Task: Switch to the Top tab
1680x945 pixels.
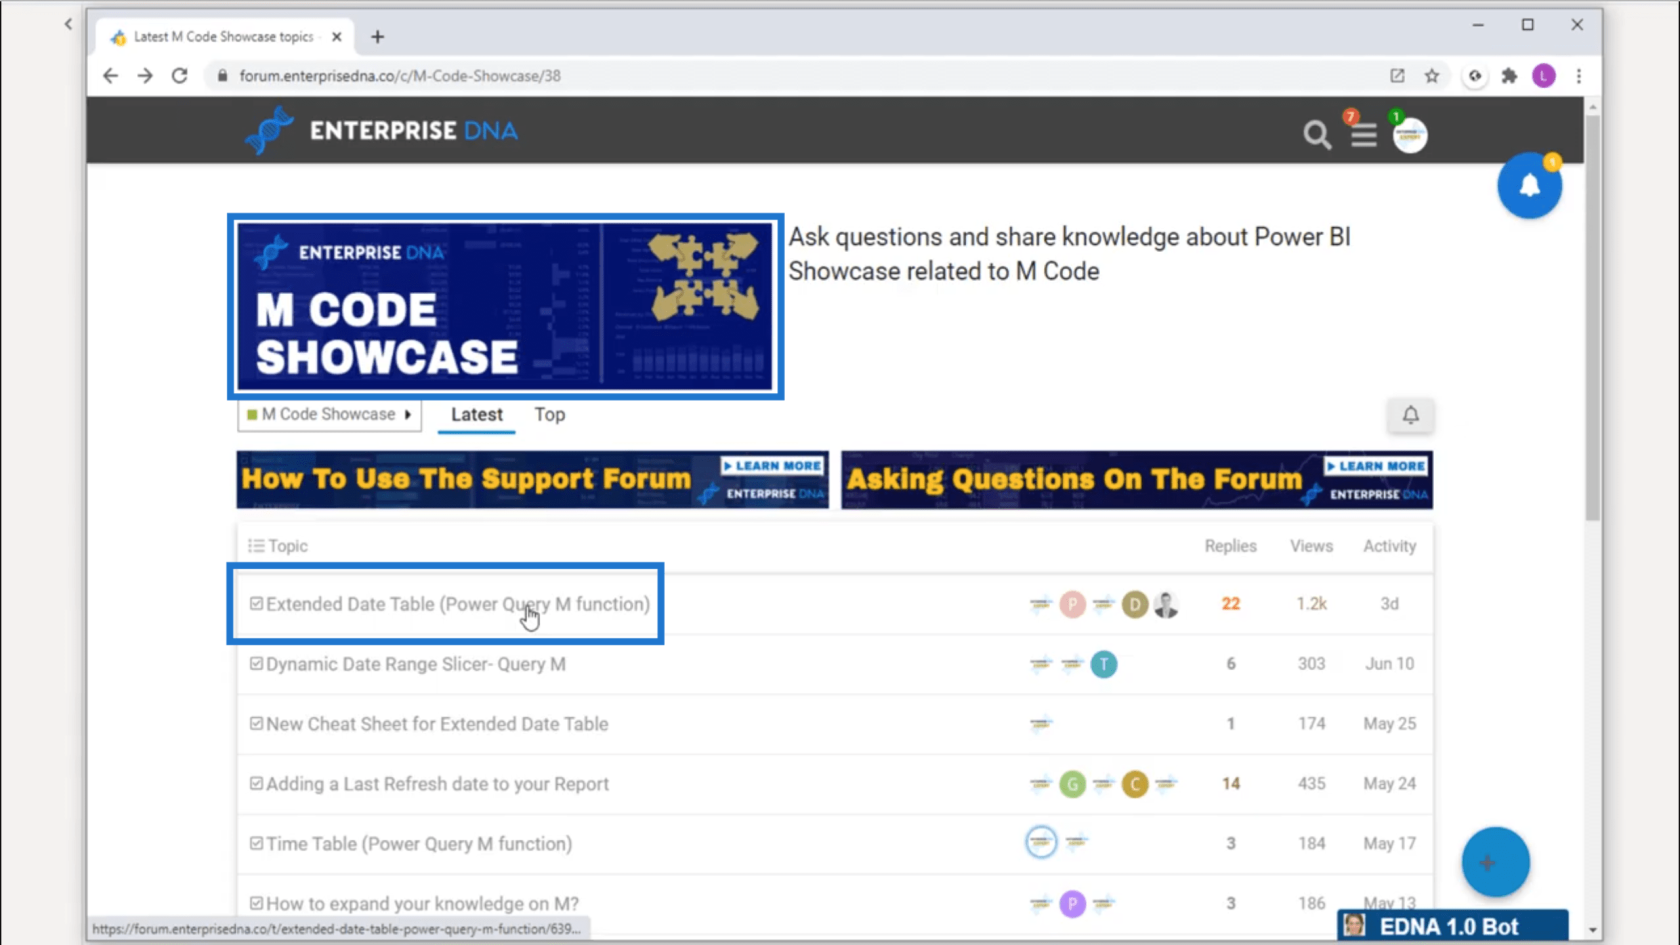Action: click(549, 415)
